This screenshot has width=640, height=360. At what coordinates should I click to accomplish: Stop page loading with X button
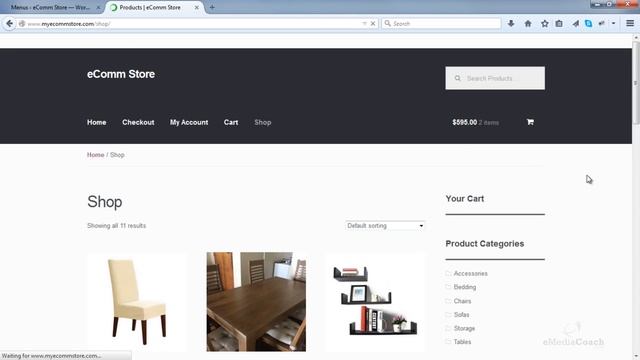[373, 24]
